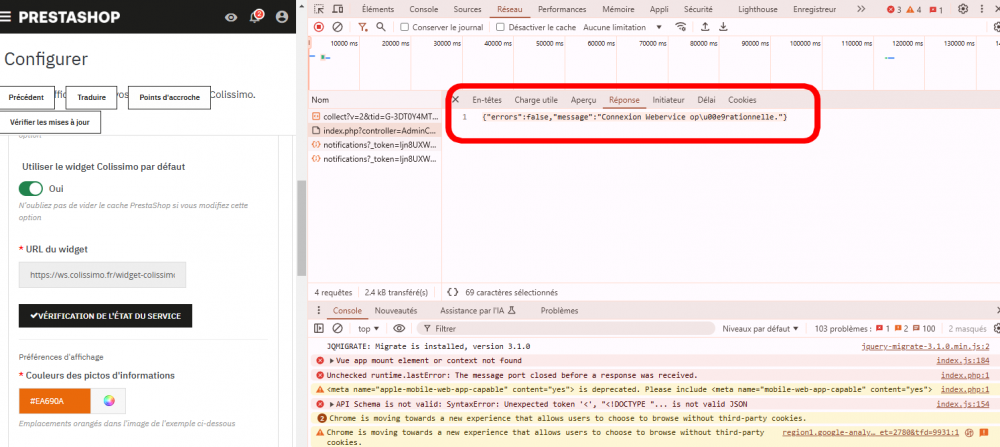1000x447 pixels.
Task: Open network search magnifier
Action: pos(381,27)
